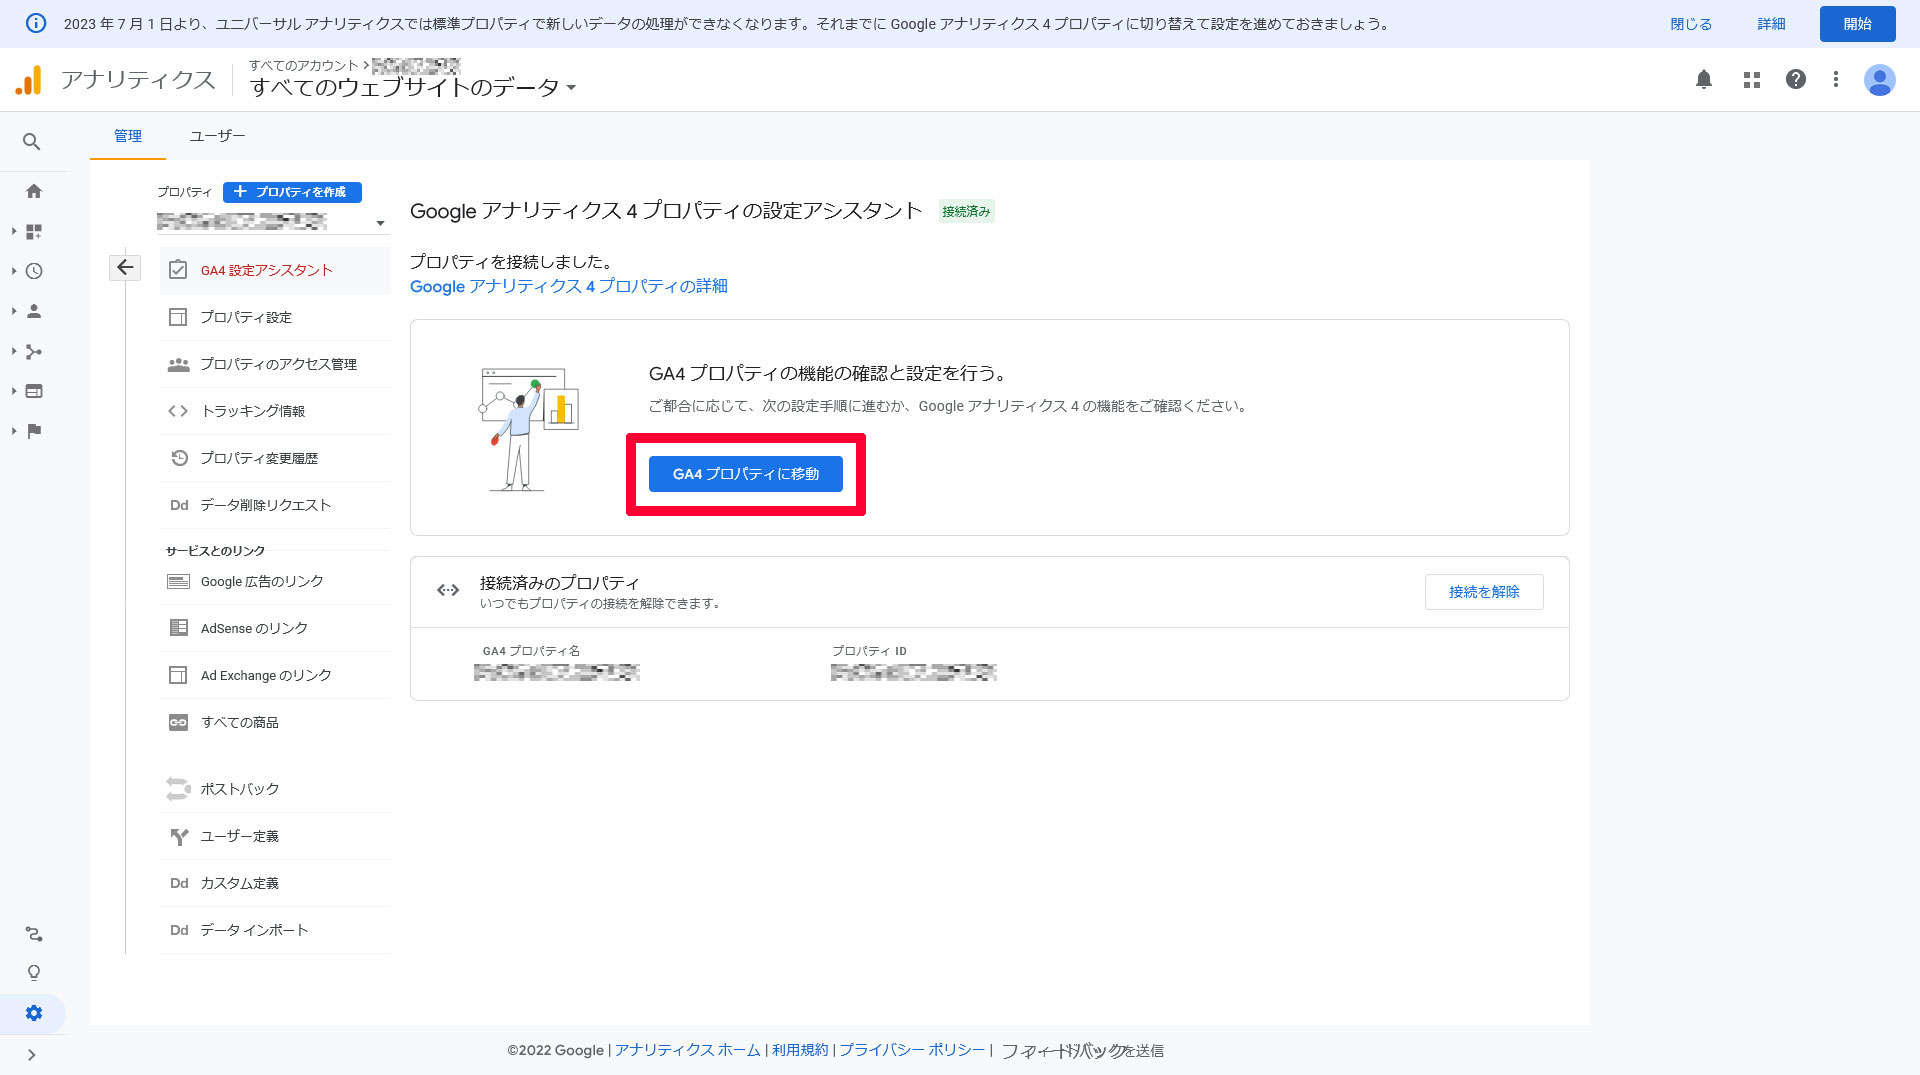Click the GA4 設定アシスタント checkbox icon

(178, 270)
